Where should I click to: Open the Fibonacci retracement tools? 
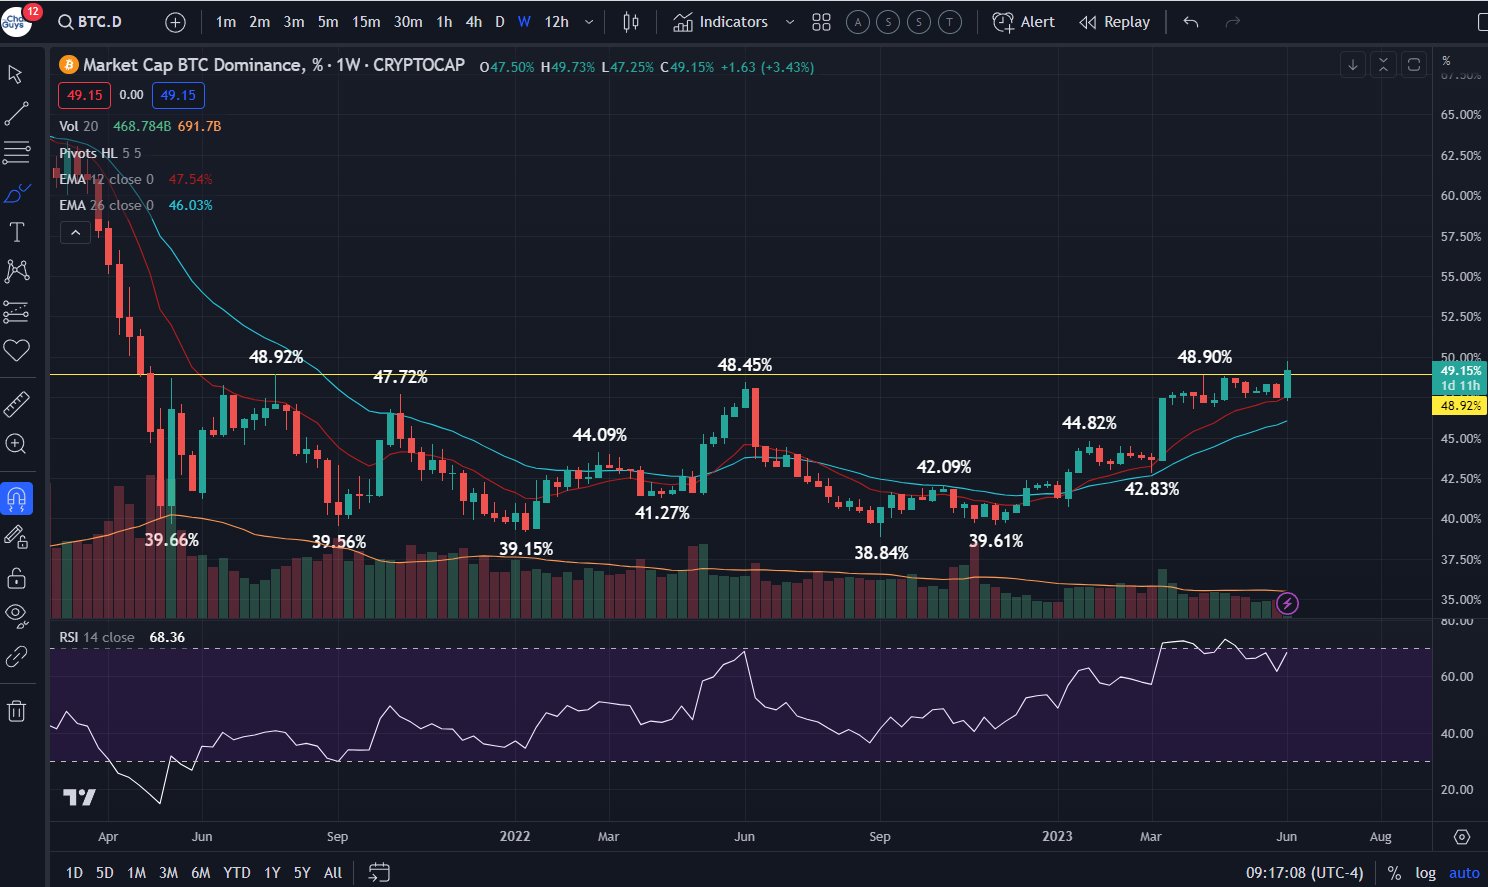click(16, 153)
